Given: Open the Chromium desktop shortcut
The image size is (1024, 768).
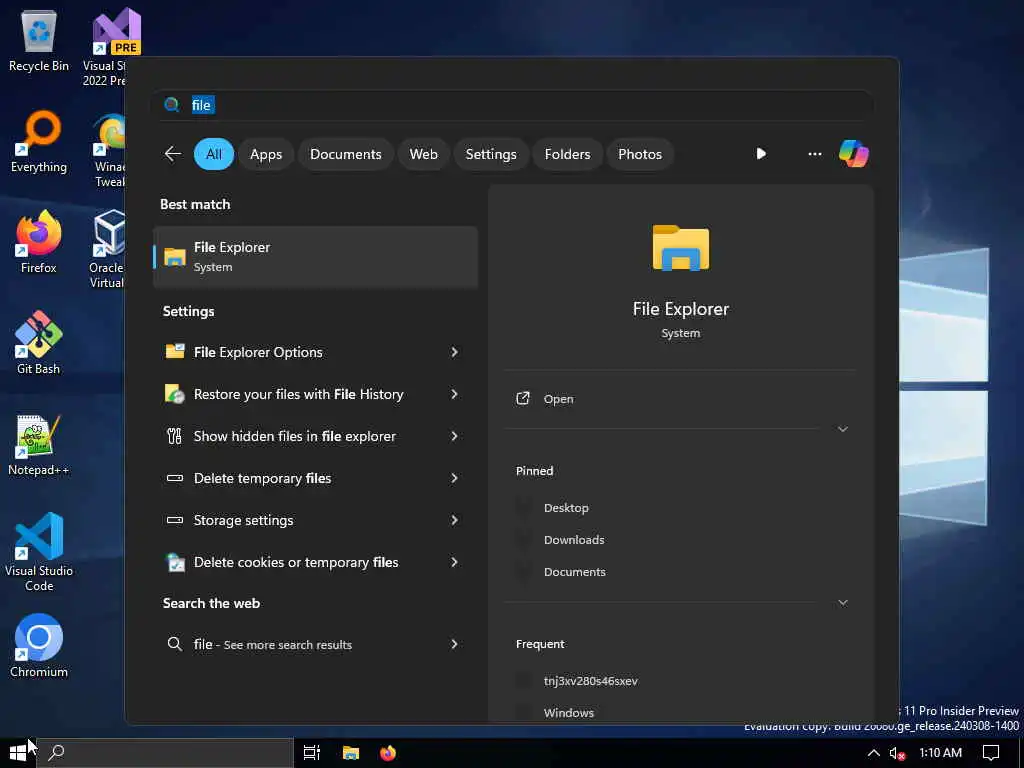Looking at the screenshot, I should 39,645.
